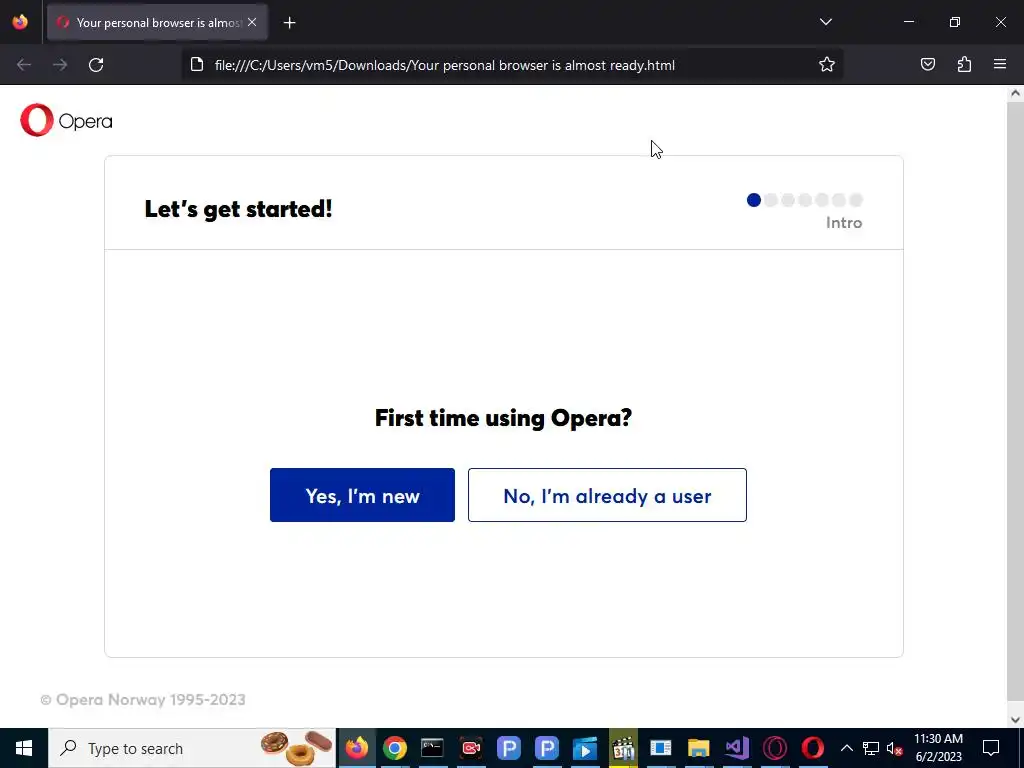
Task: Click the network tray icon
Action: (x=871, y=748)
